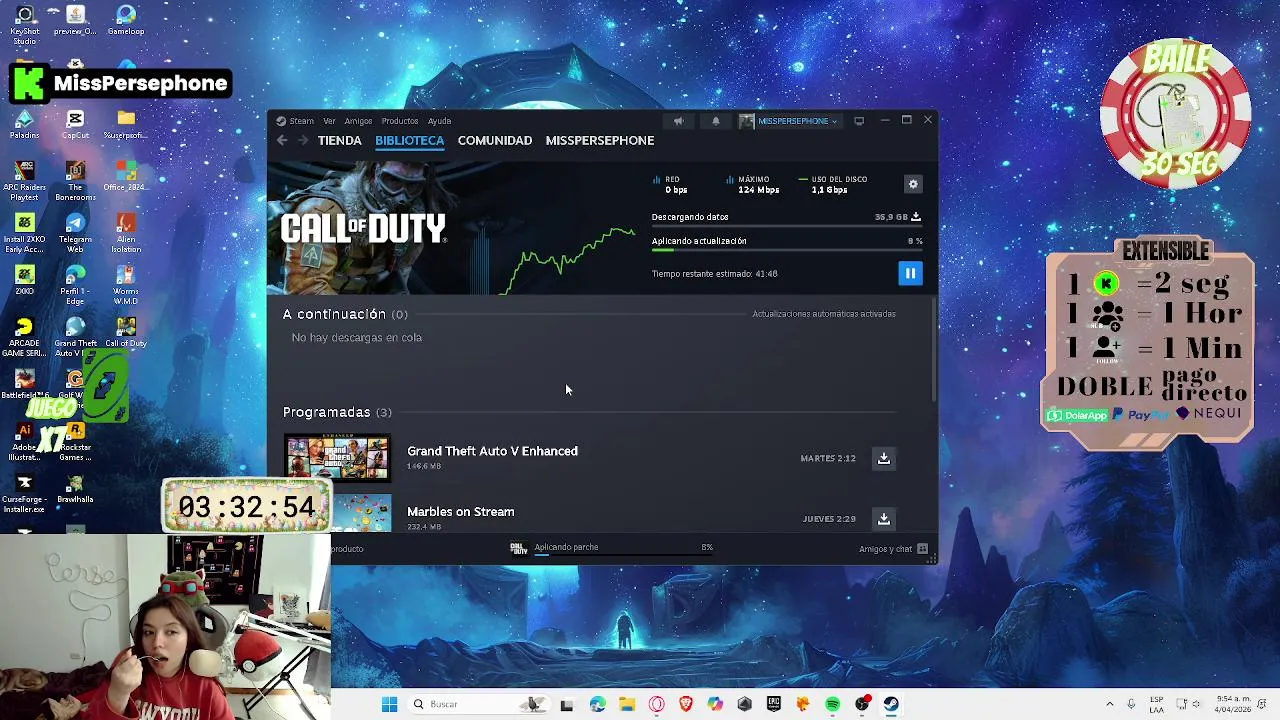Click the Descargando datos progress bar
The height and width of the screenshot is (720, 1280).
click(787, 226)
